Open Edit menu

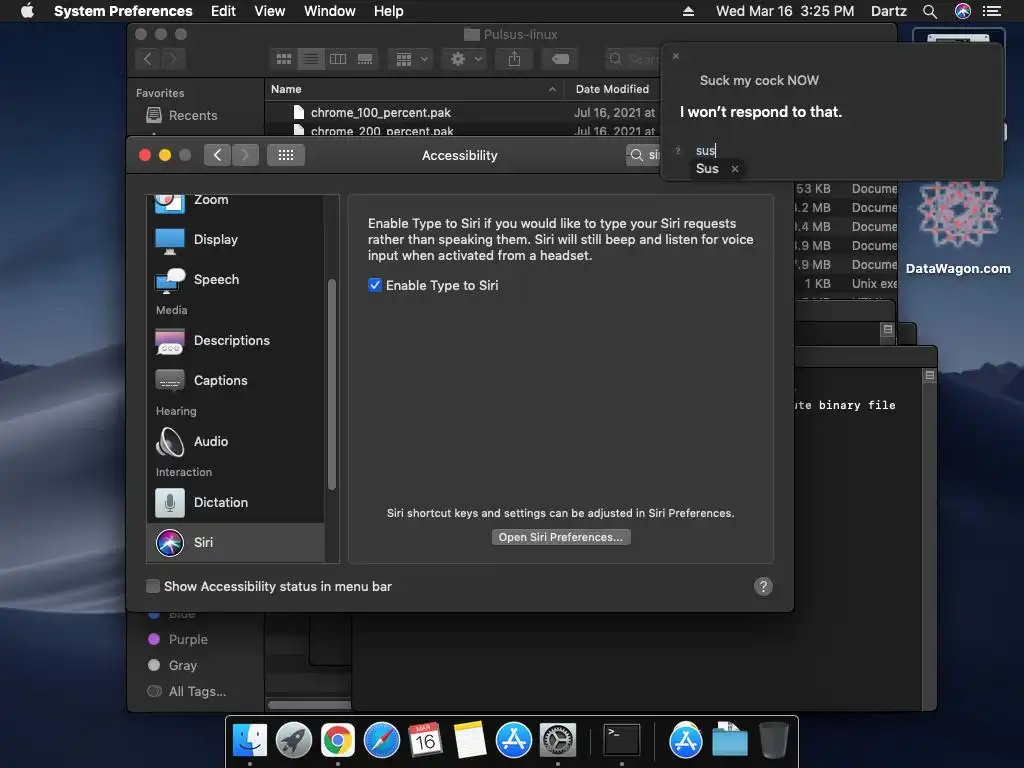tap(223, 11)
